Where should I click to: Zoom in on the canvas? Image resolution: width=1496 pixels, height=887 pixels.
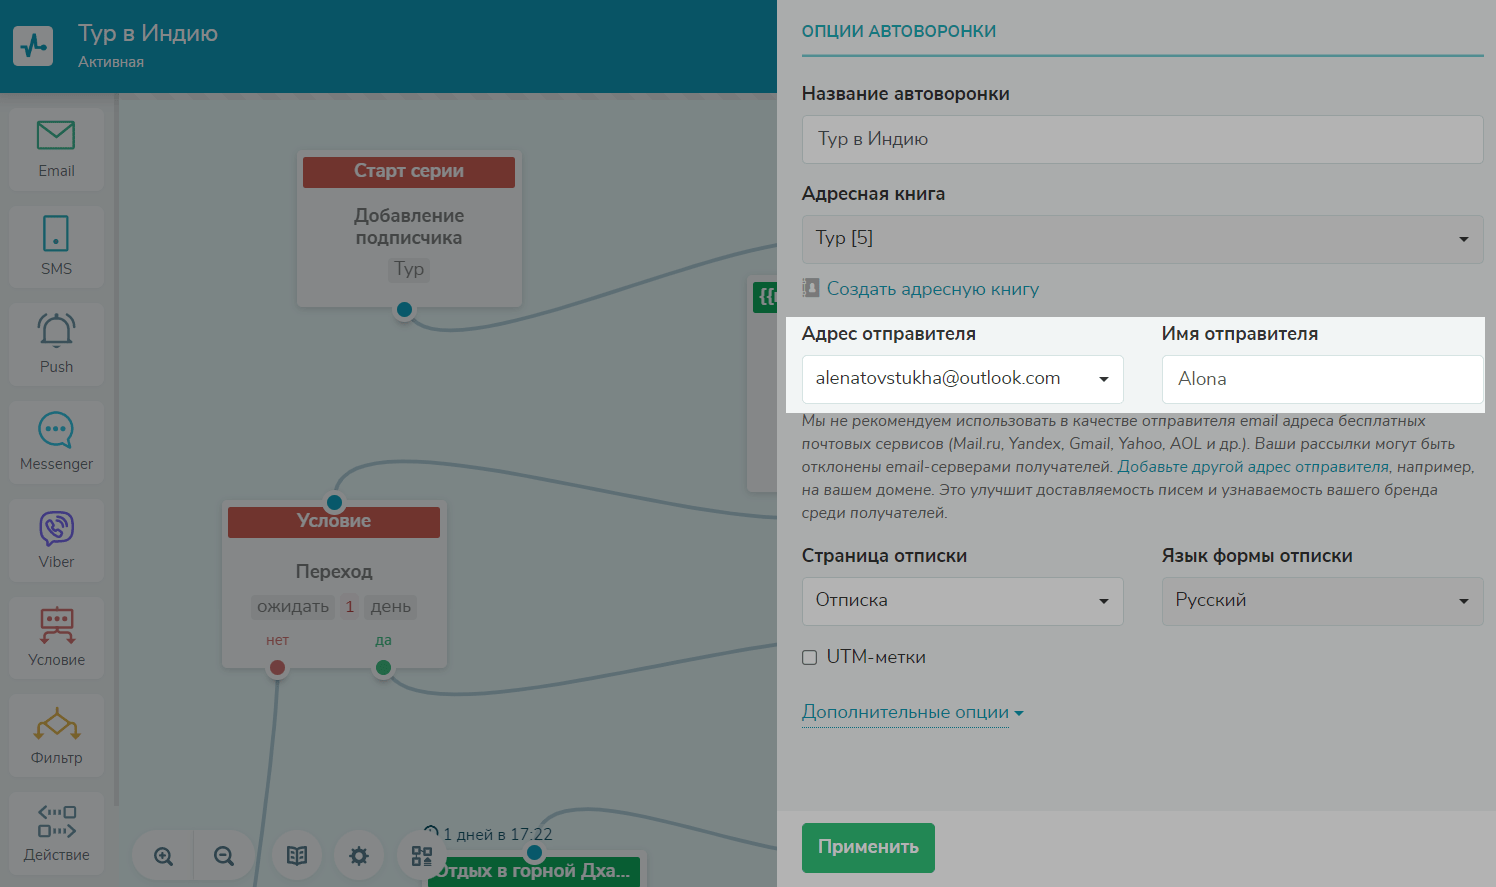[x=163, y=856]
